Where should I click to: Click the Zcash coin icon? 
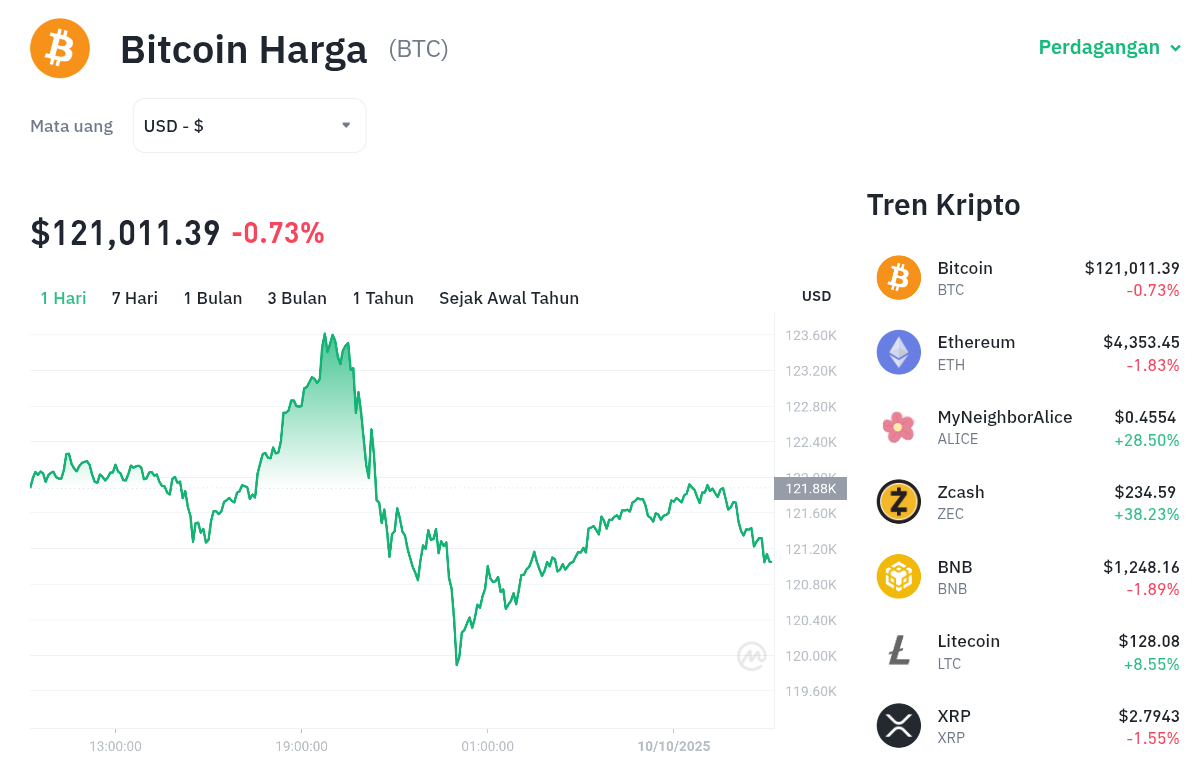(898, 502)
